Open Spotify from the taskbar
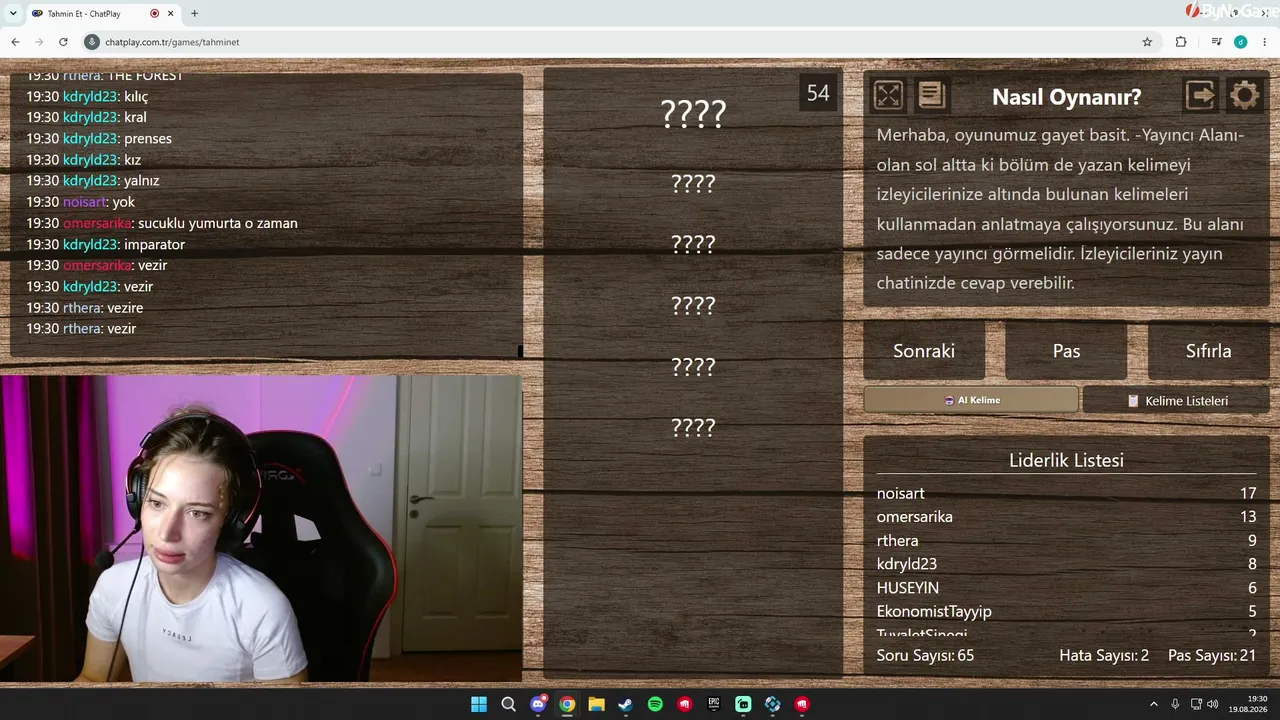Image resolution: width=1280 pixels, height=720 pixels. click(x=655, y=704)
